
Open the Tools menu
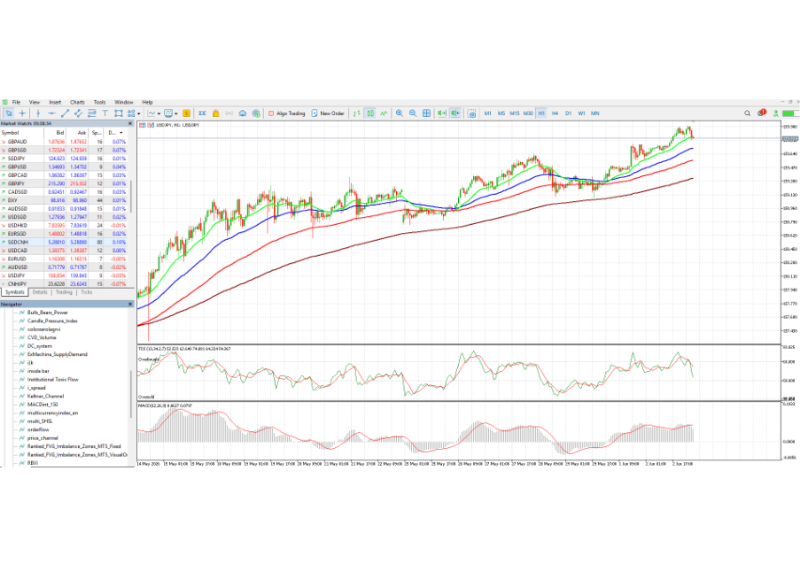(x=99, y=102)
